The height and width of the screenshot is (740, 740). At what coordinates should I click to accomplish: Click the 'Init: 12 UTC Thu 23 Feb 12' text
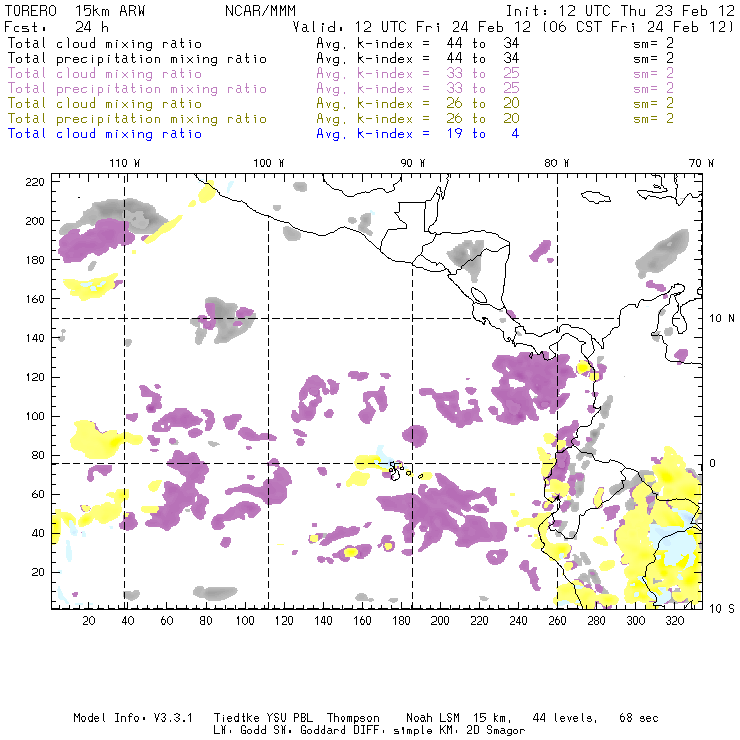point(620,11)
